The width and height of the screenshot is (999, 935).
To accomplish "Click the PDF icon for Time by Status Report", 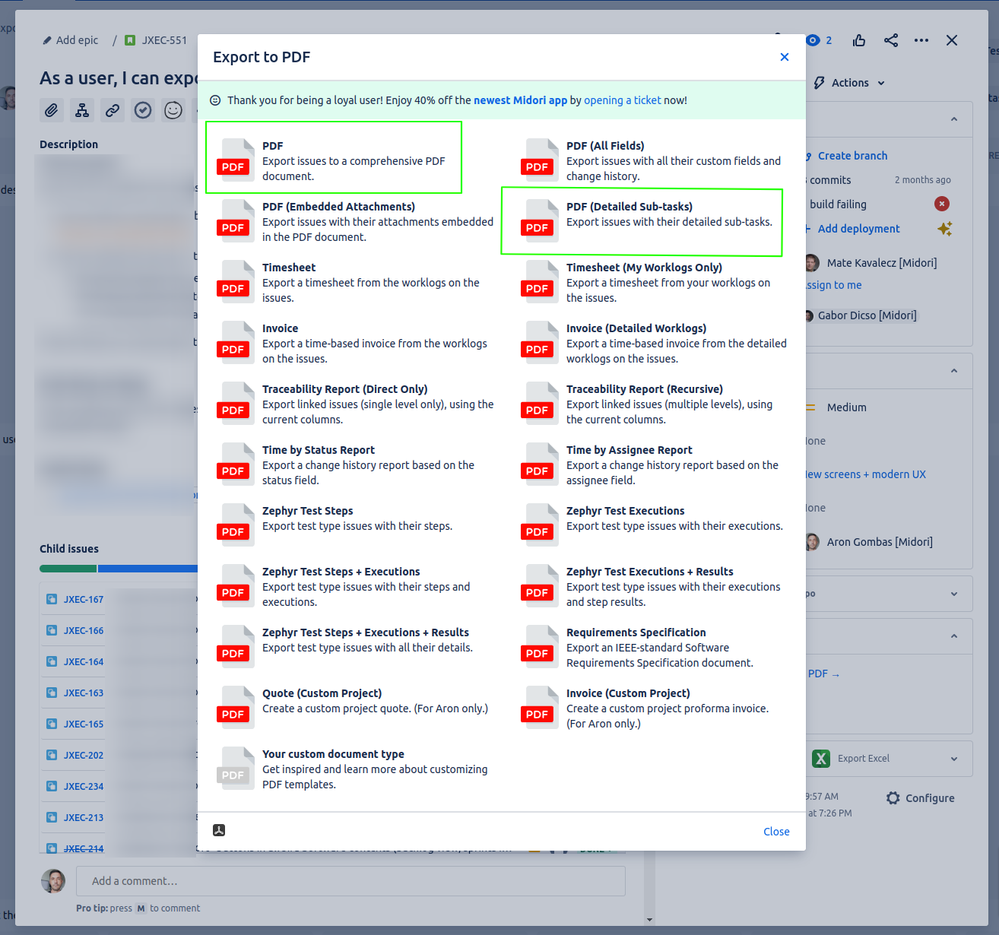I will pyautogui.click(x=236, y=464).
